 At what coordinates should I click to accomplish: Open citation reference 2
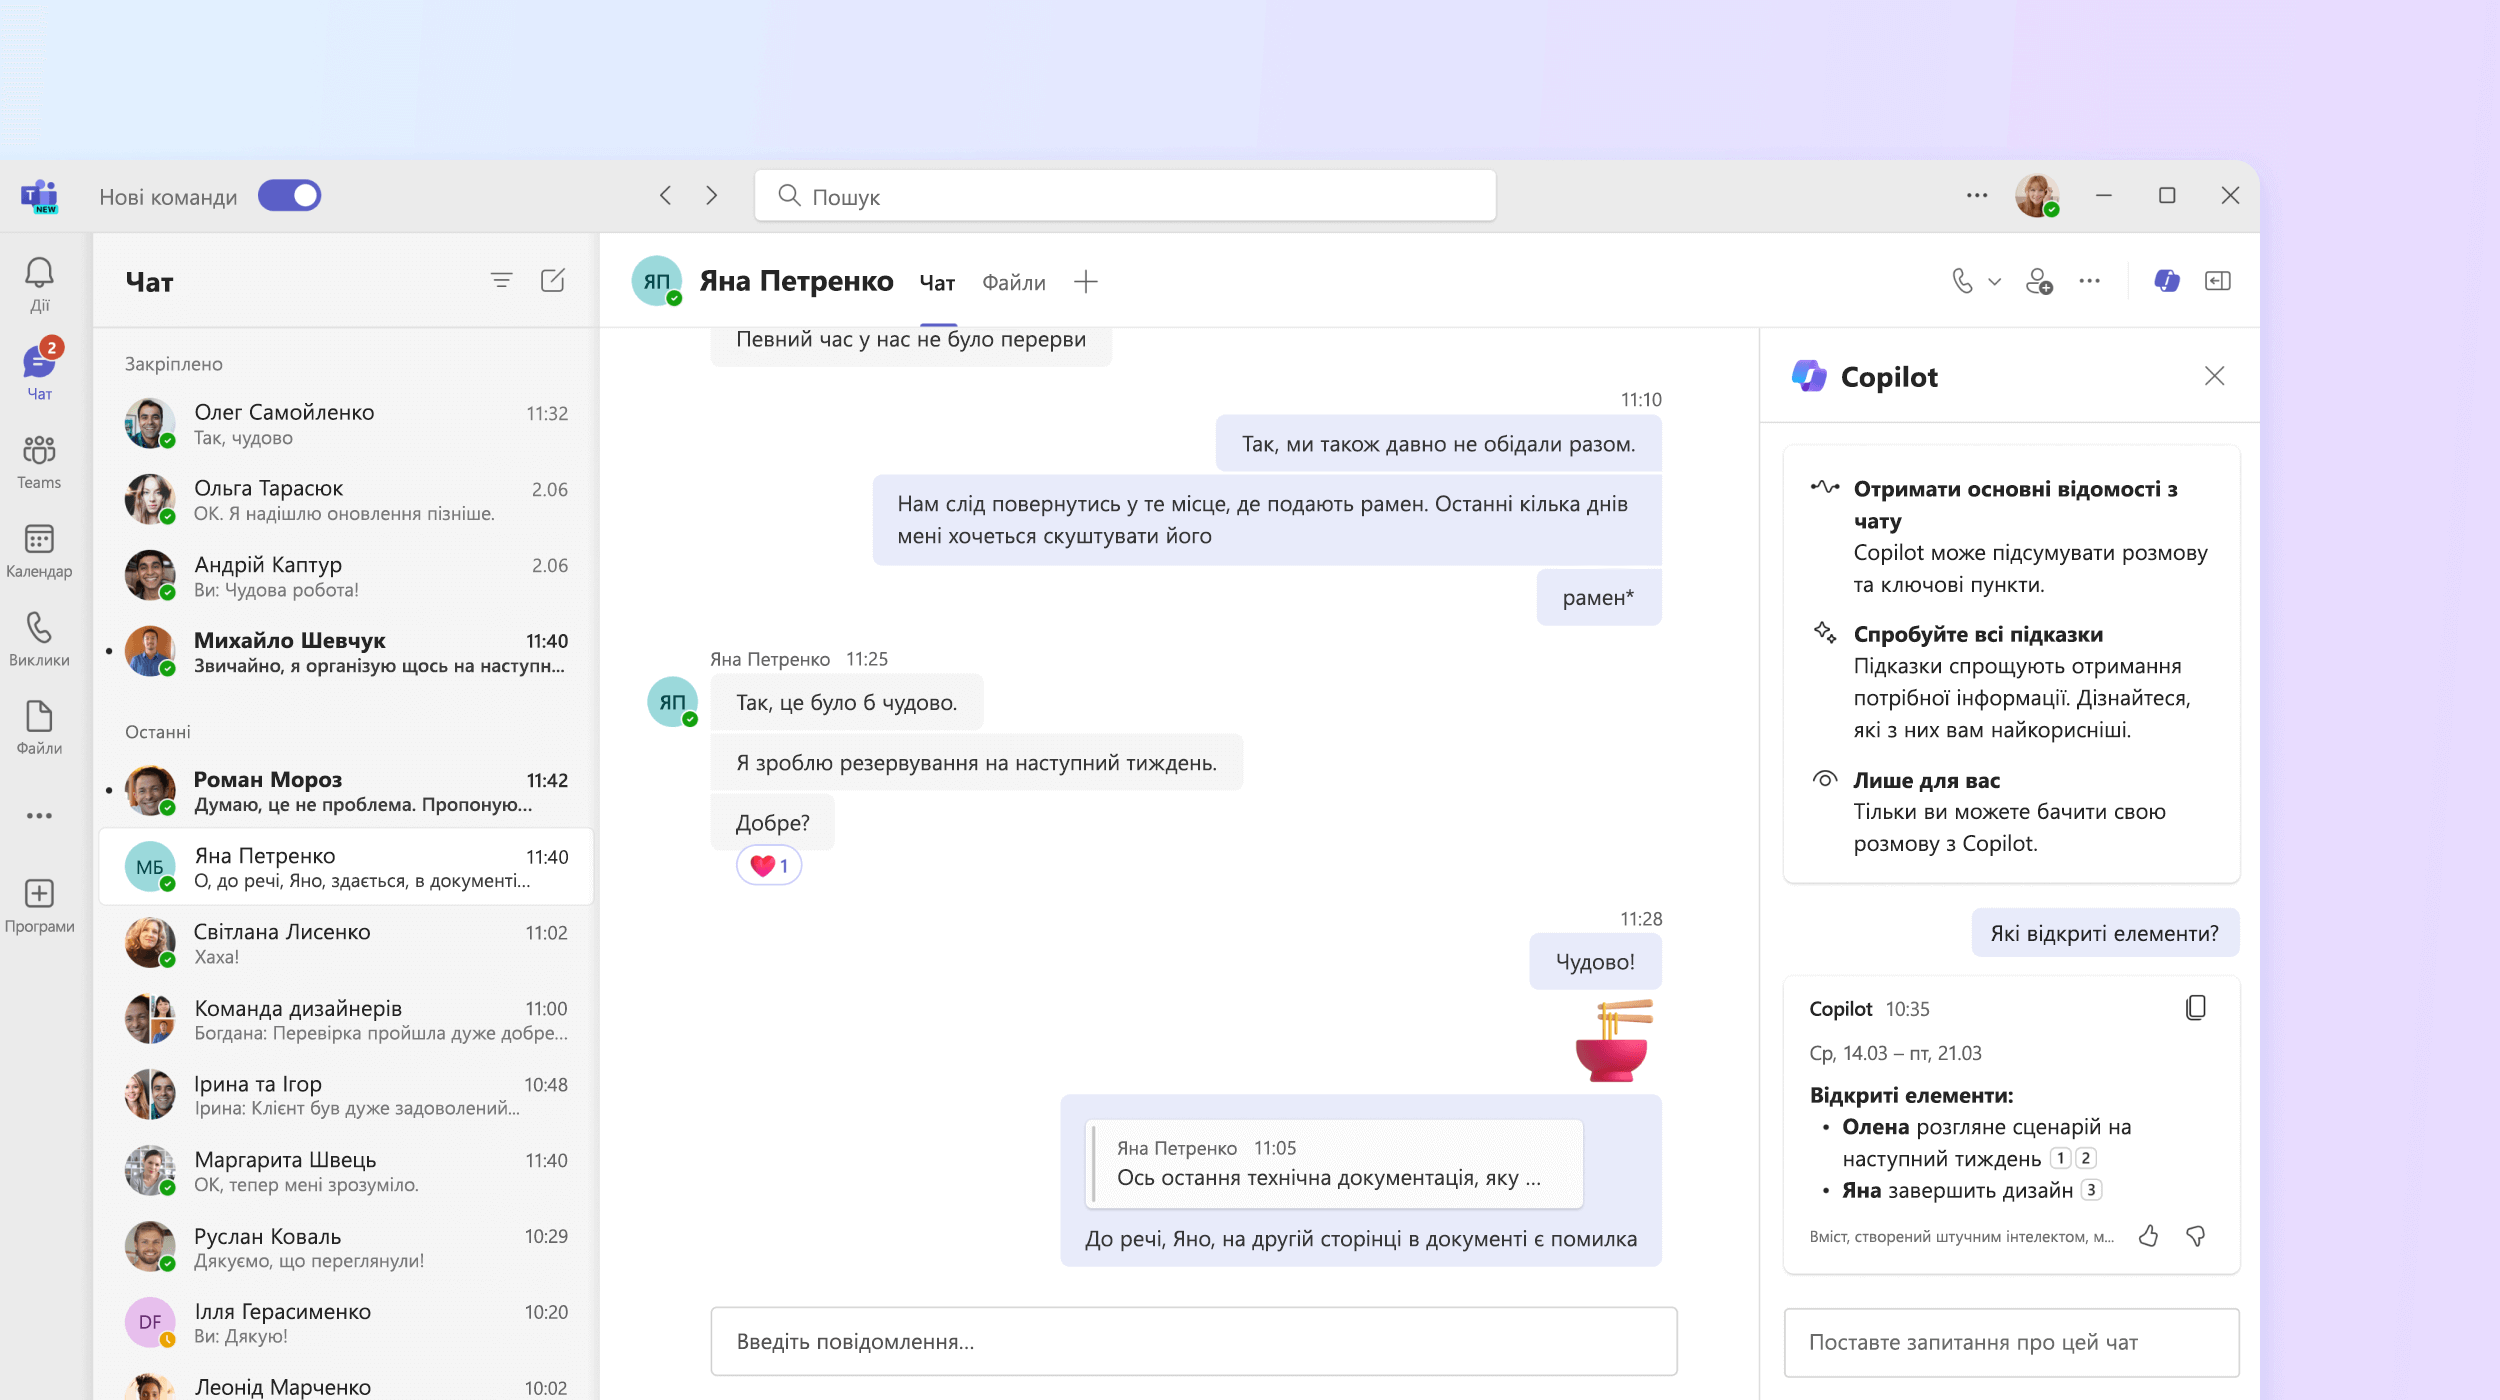pyautogui.click(x=2085, y=1159)
